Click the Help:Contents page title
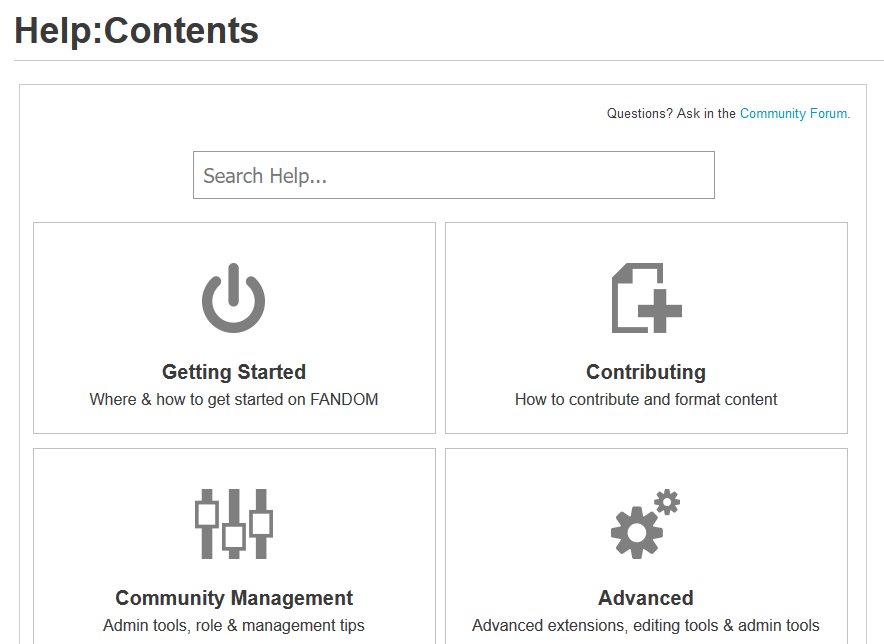884x644 pixels. 137,31
